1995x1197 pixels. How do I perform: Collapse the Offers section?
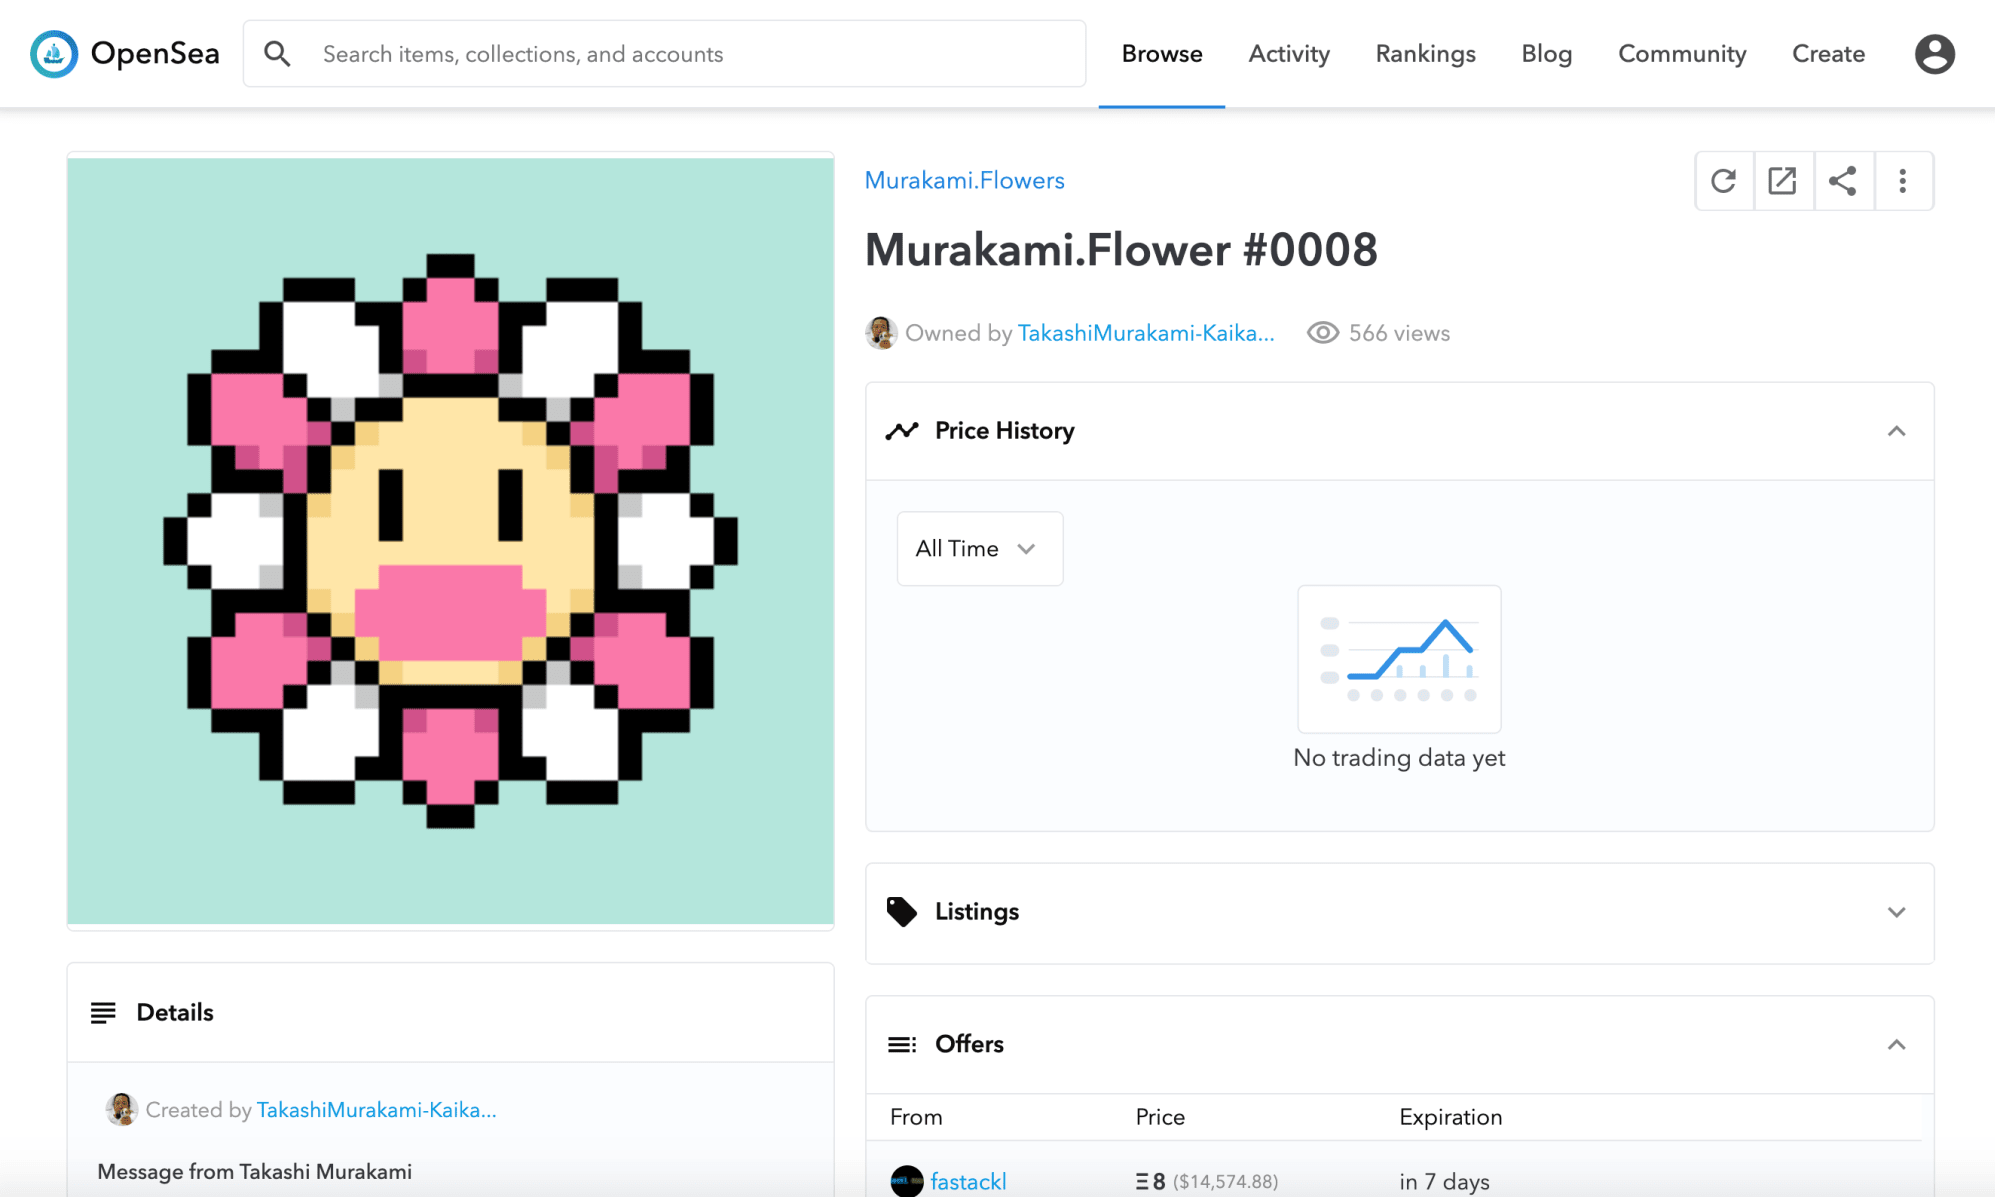click(x=1896, y=1045)
